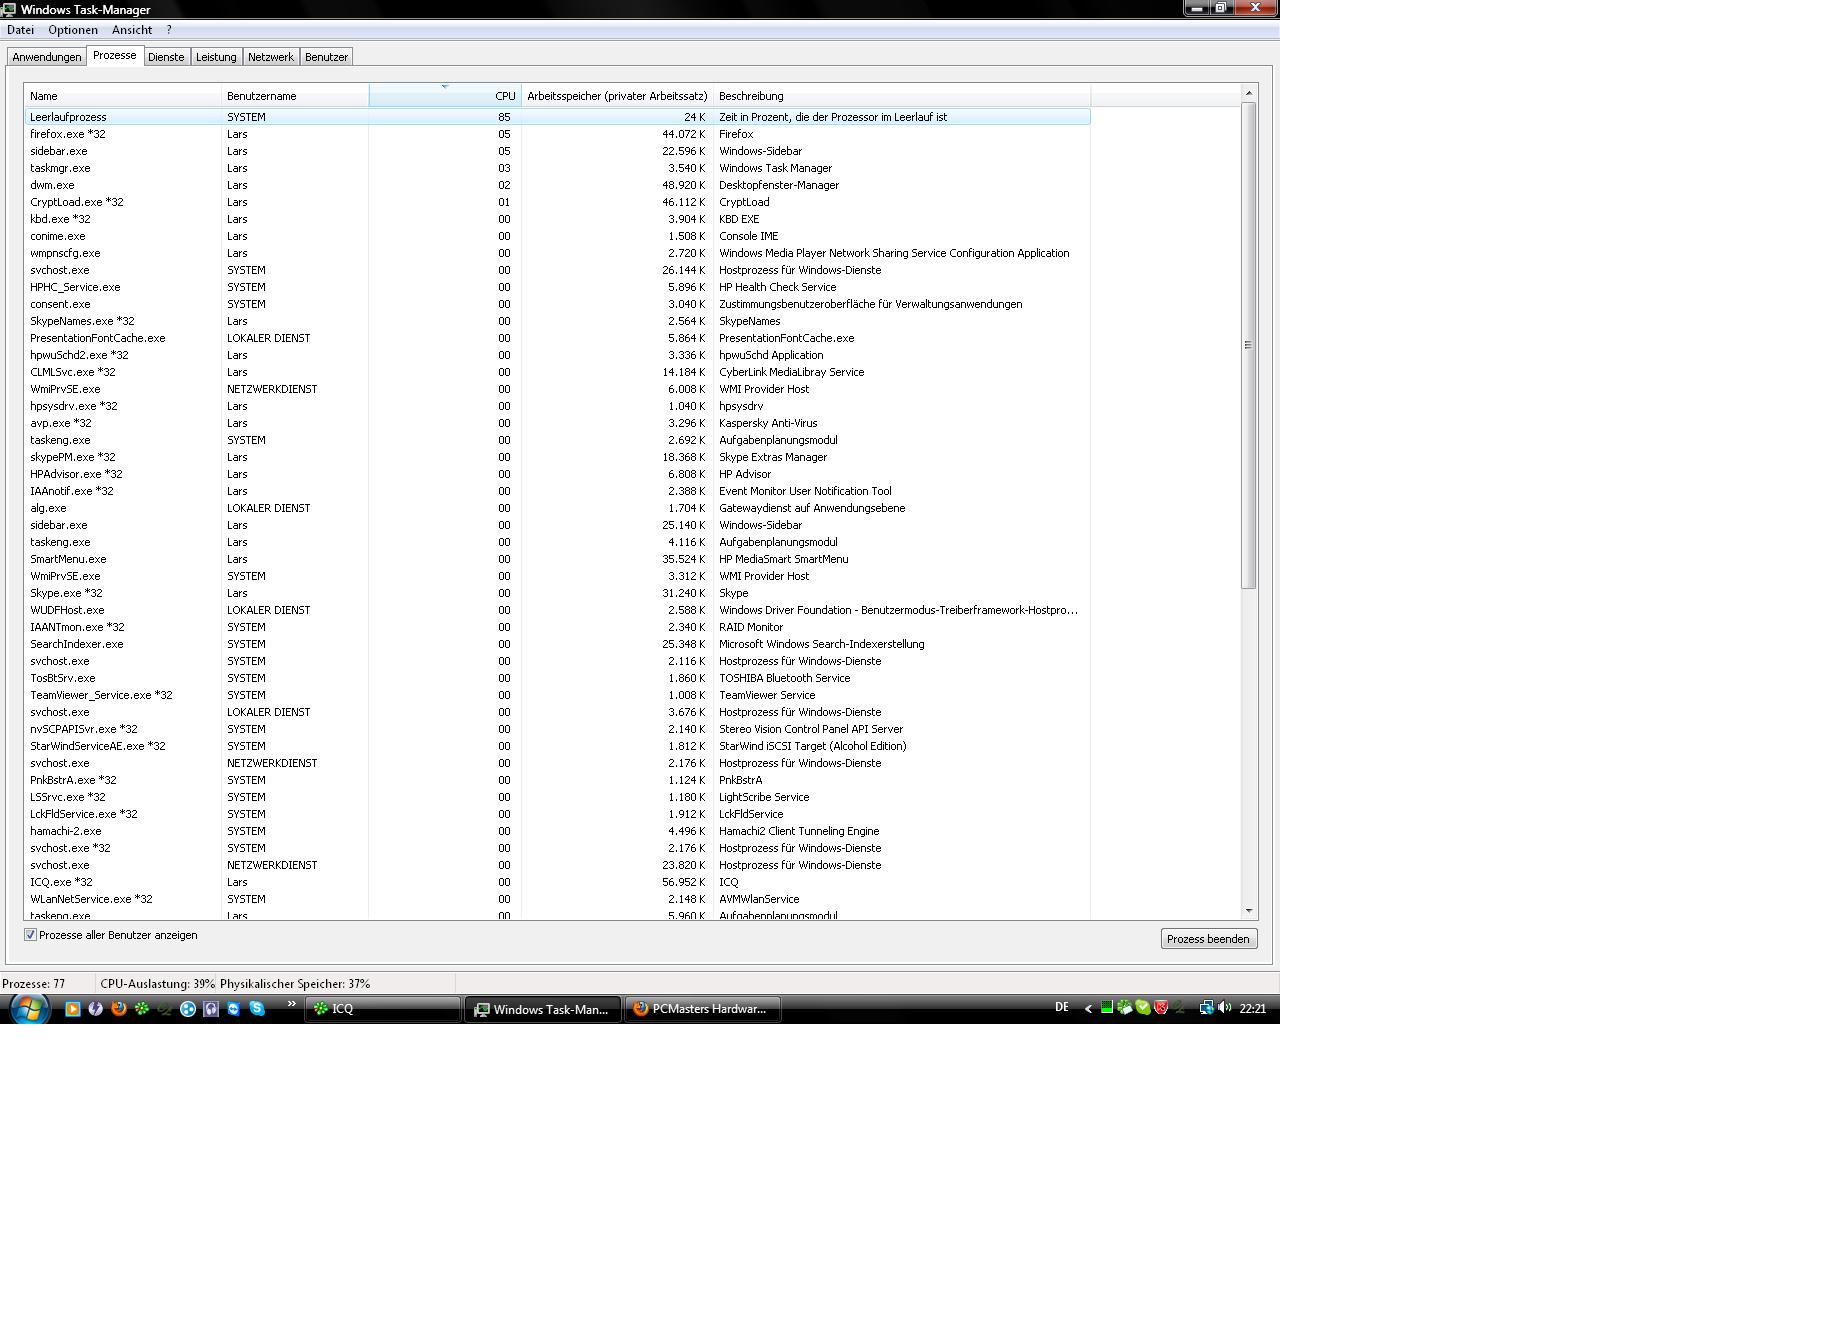Open the Ansicht menu
Viewport: 1845px width, 1317px height.
(x=132, y=30)
